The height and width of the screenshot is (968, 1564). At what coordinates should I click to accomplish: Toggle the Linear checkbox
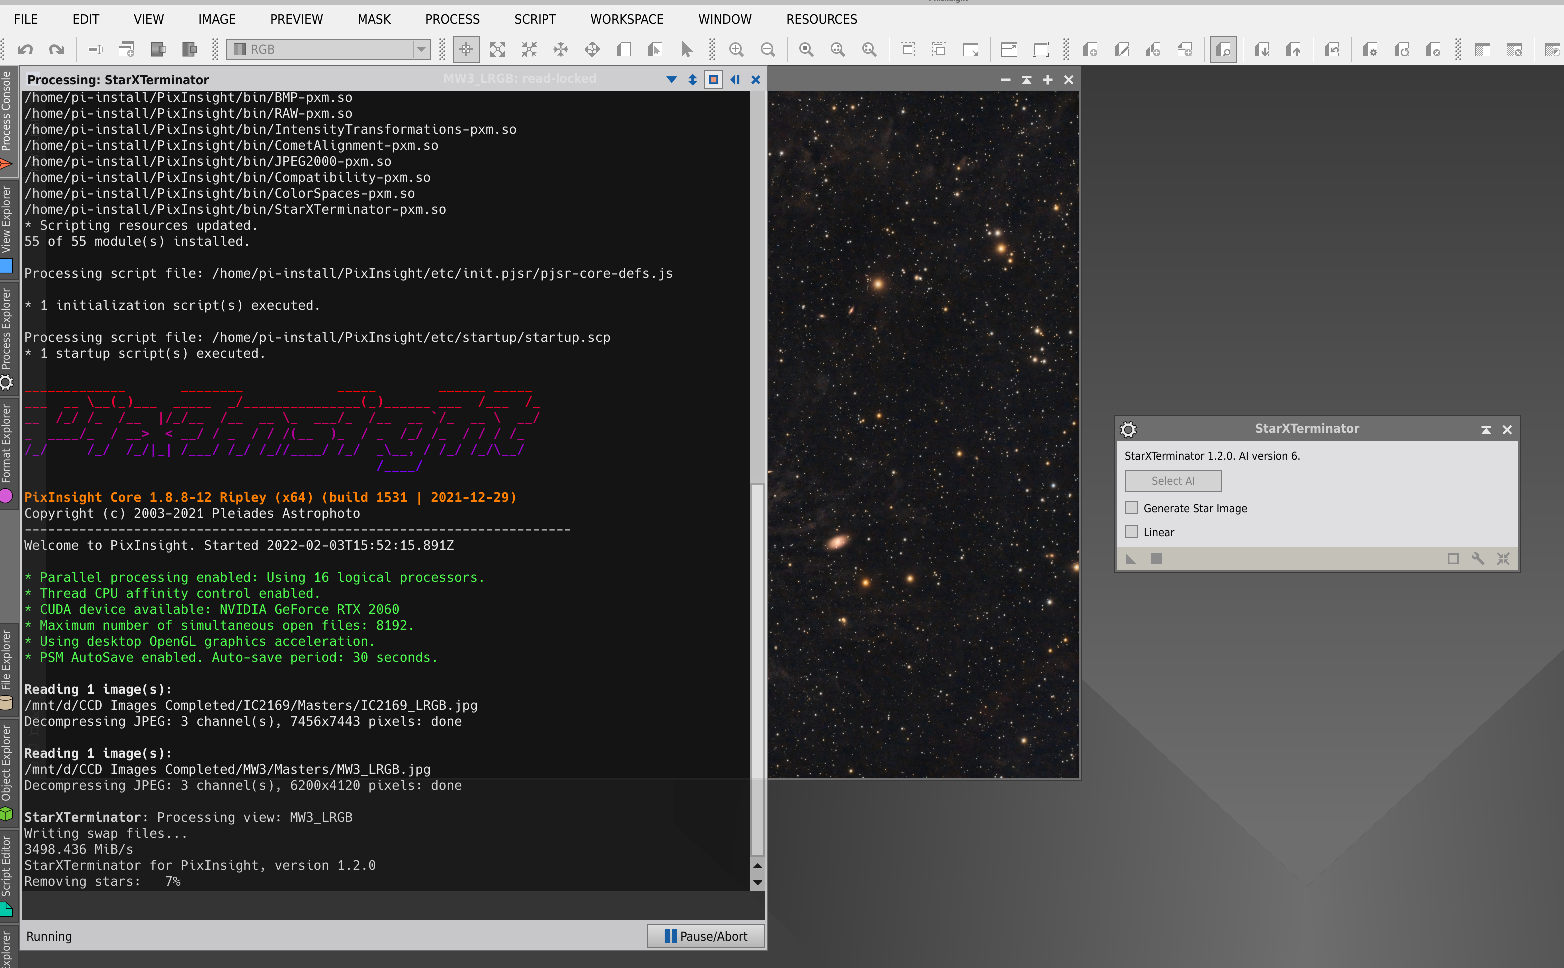click(1132, 532)
